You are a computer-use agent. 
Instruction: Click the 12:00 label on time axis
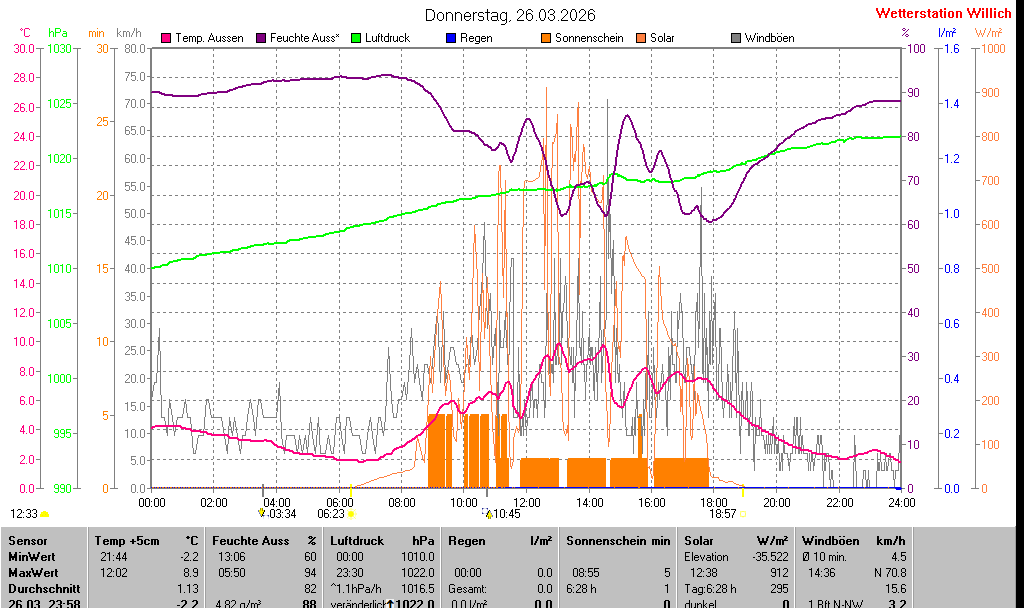526,502
